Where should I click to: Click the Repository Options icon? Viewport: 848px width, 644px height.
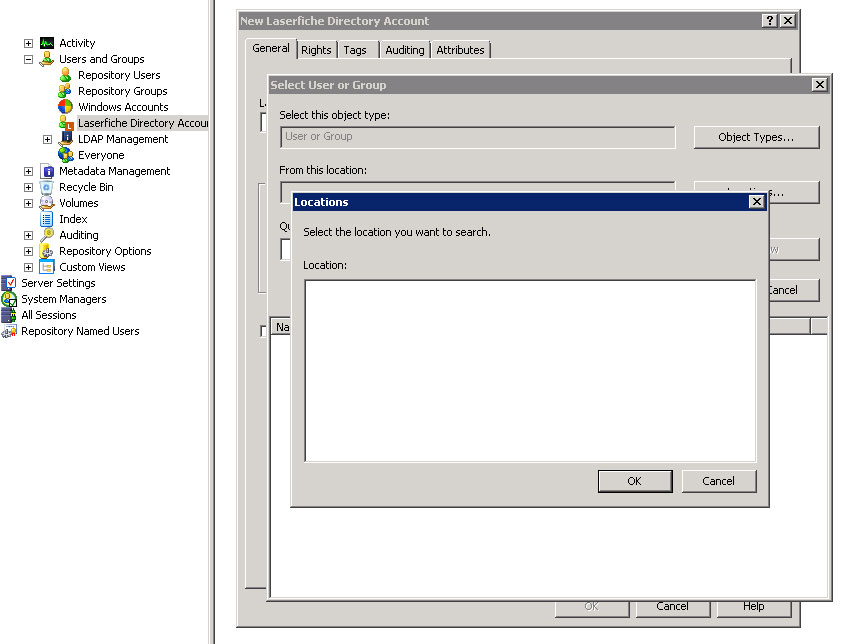(47, 251)
